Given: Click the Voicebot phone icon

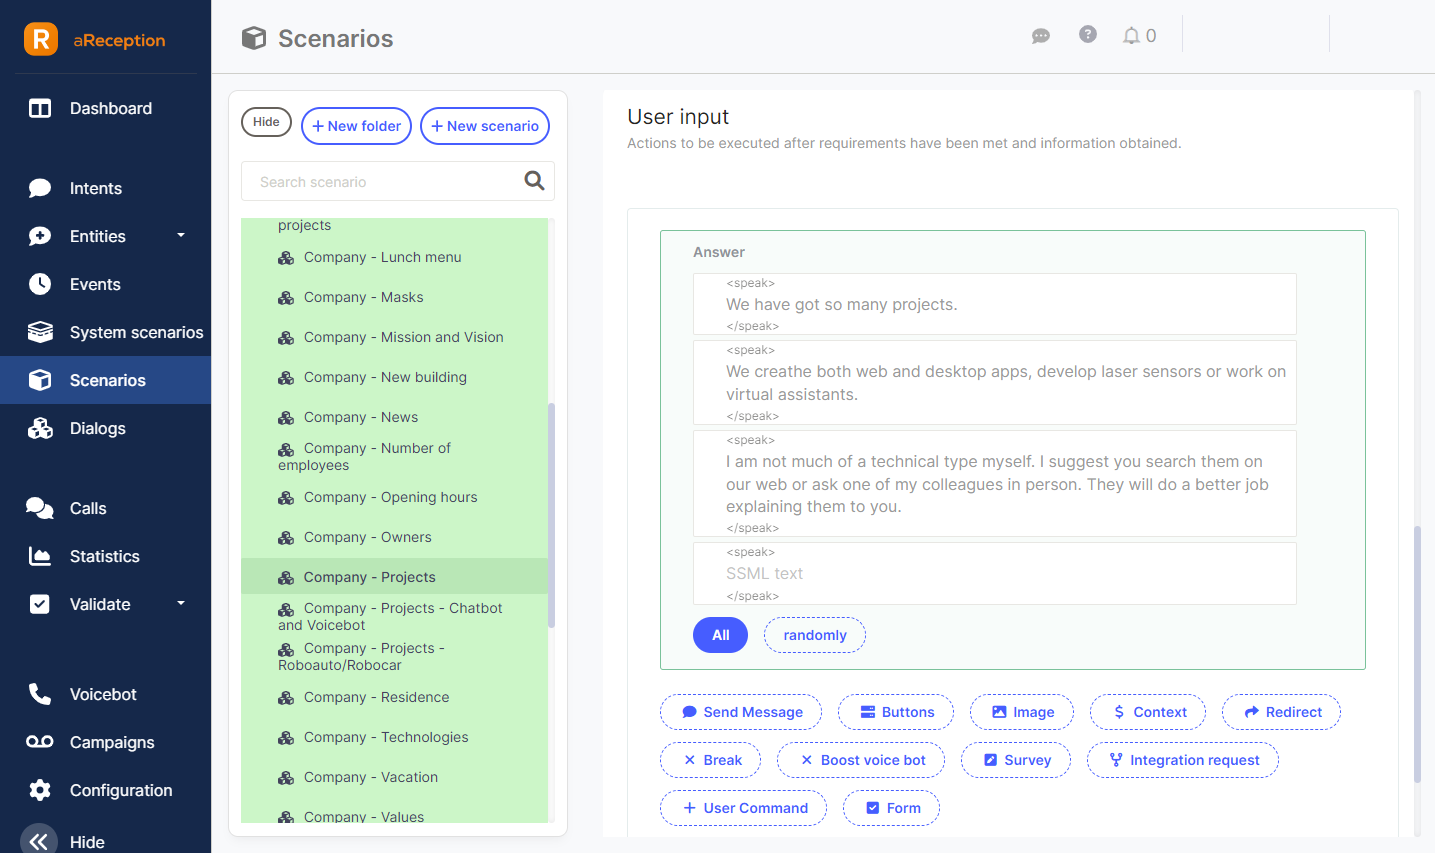Looking at the screenshot, I should click(x=40, y=694).
